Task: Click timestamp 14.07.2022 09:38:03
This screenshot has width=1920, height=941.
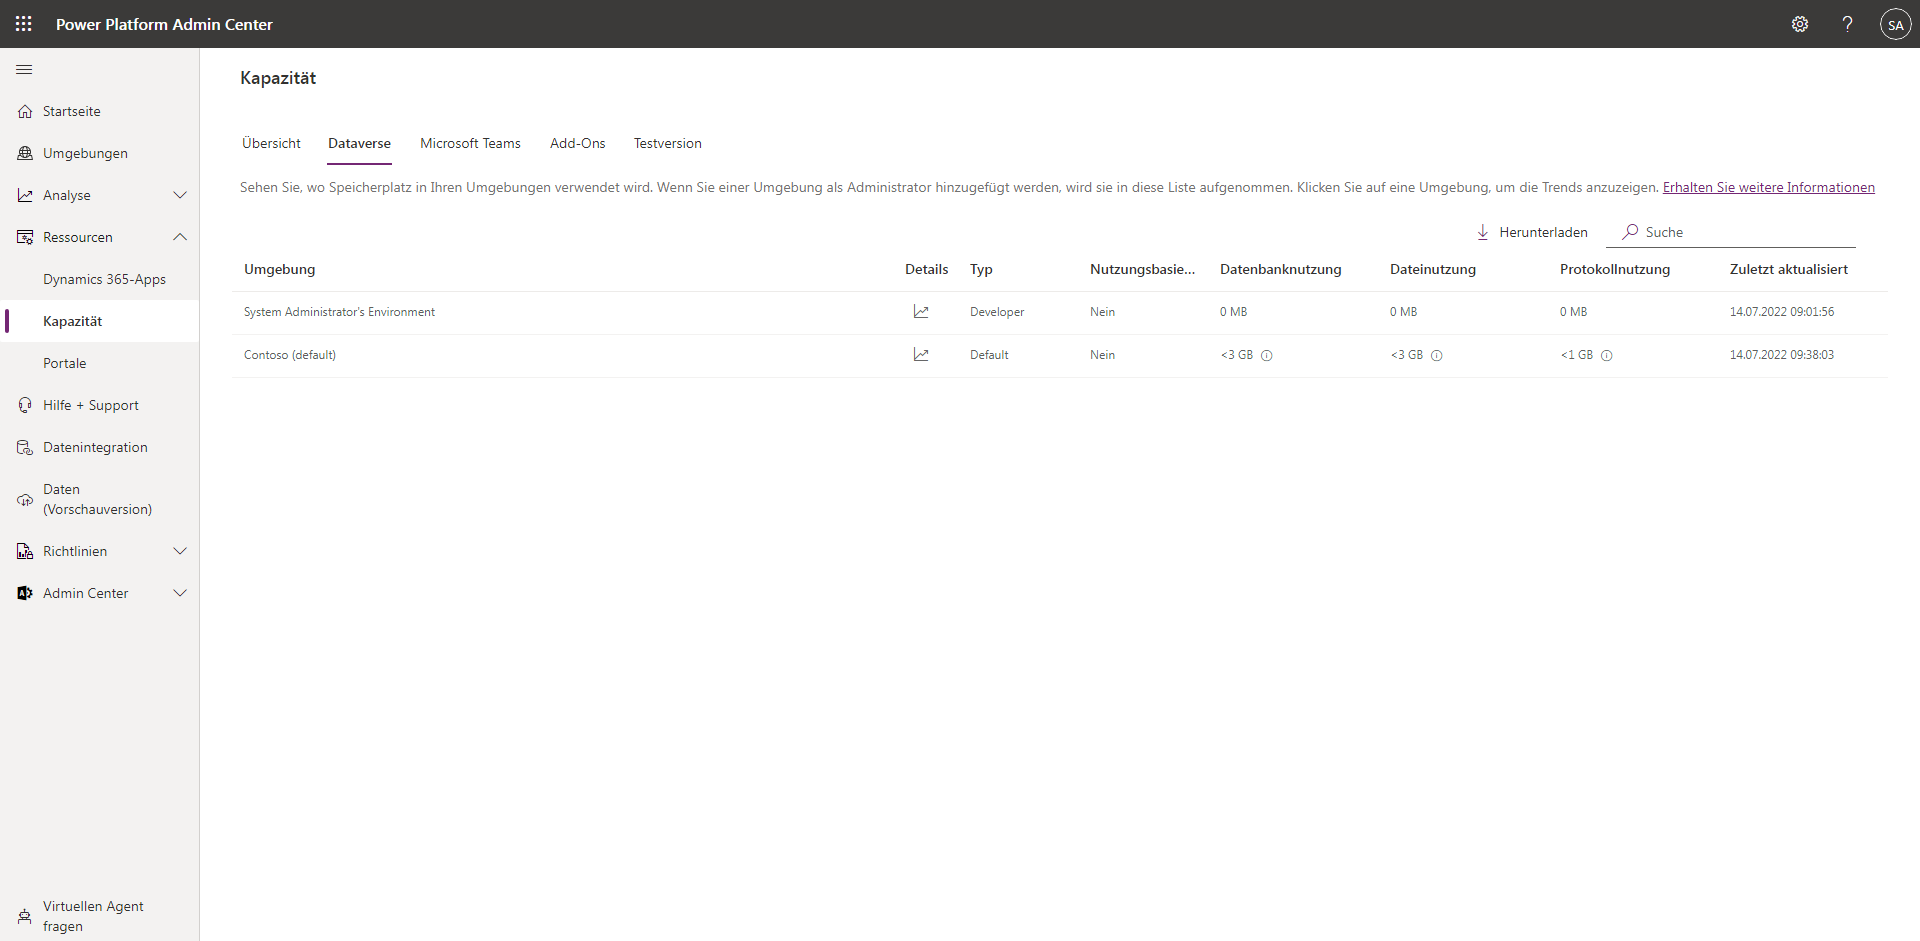Action: [1782, 355]
